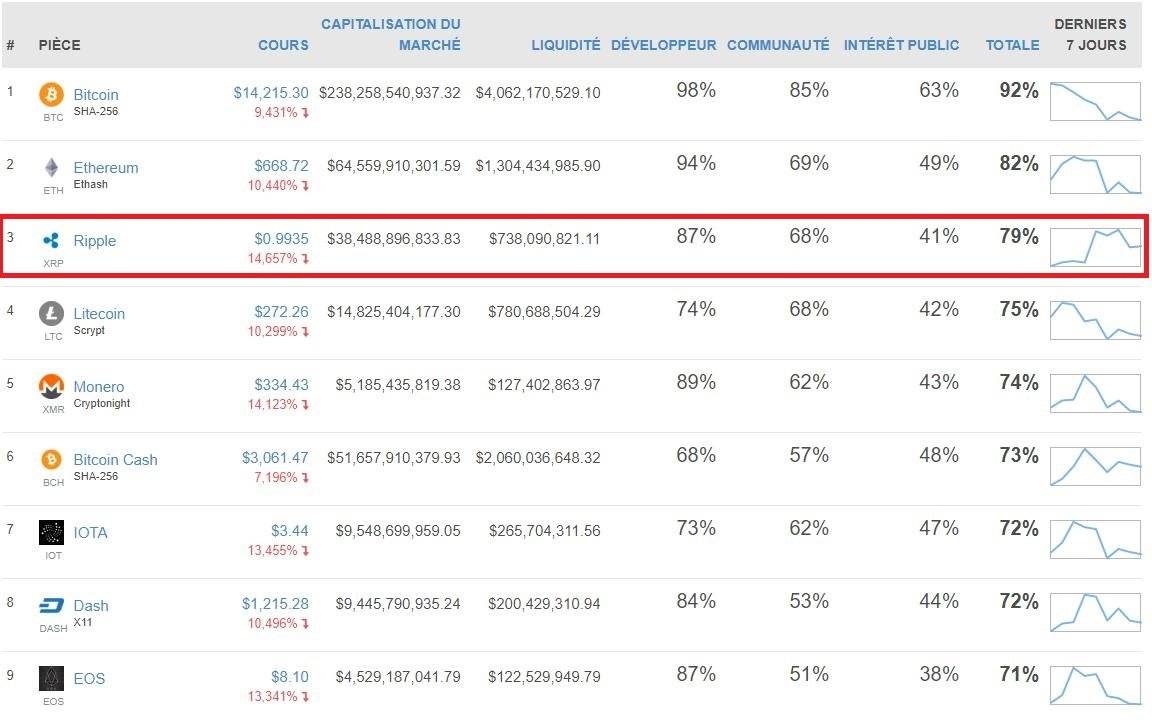Screen dimensions: 1152x723
Task: Click Bitcoin market cap $238,258,540,937.32
Action: tap(389, 93)
